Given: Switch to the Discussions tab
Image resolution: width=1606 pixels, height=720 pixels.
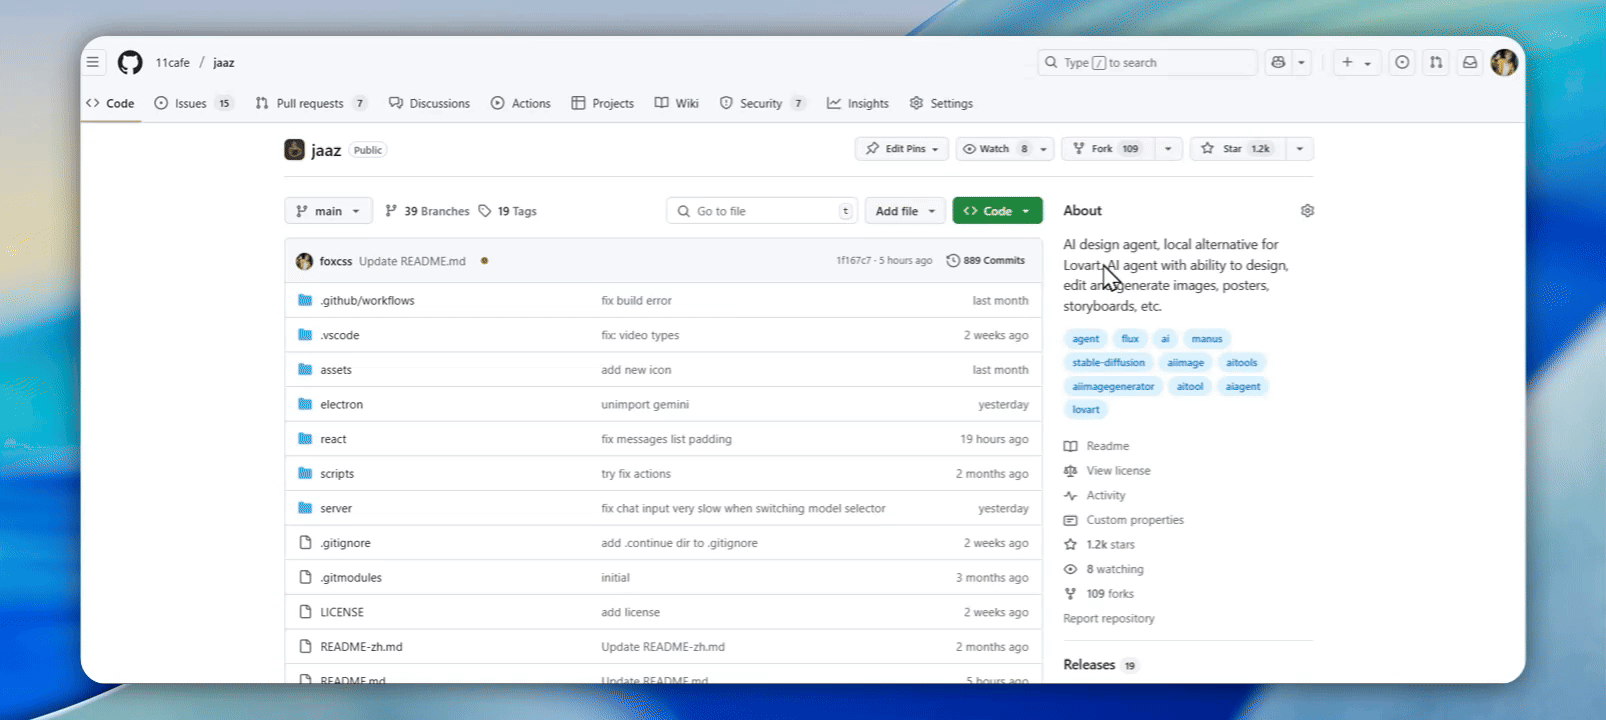Looking at the screenshot, I should click(x=429, y=103).
